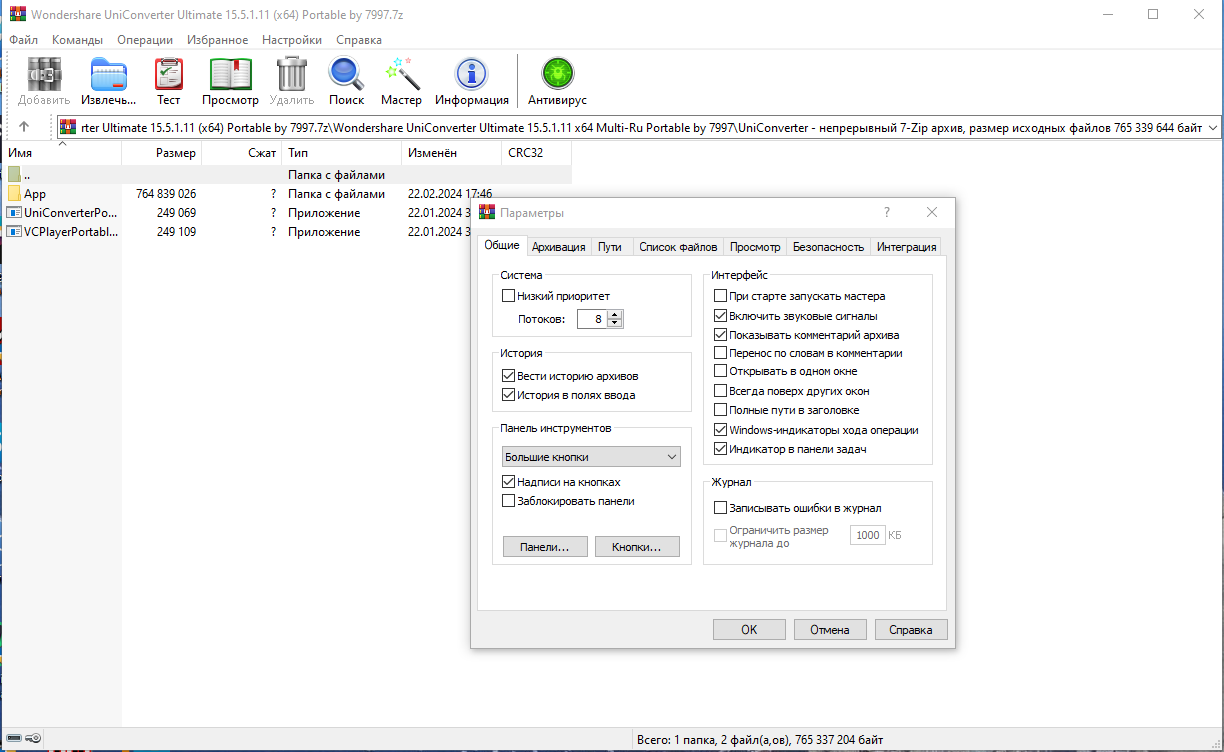Enable При старте запускать мастера
This screenshot has width=1224, height=752.
720,296
